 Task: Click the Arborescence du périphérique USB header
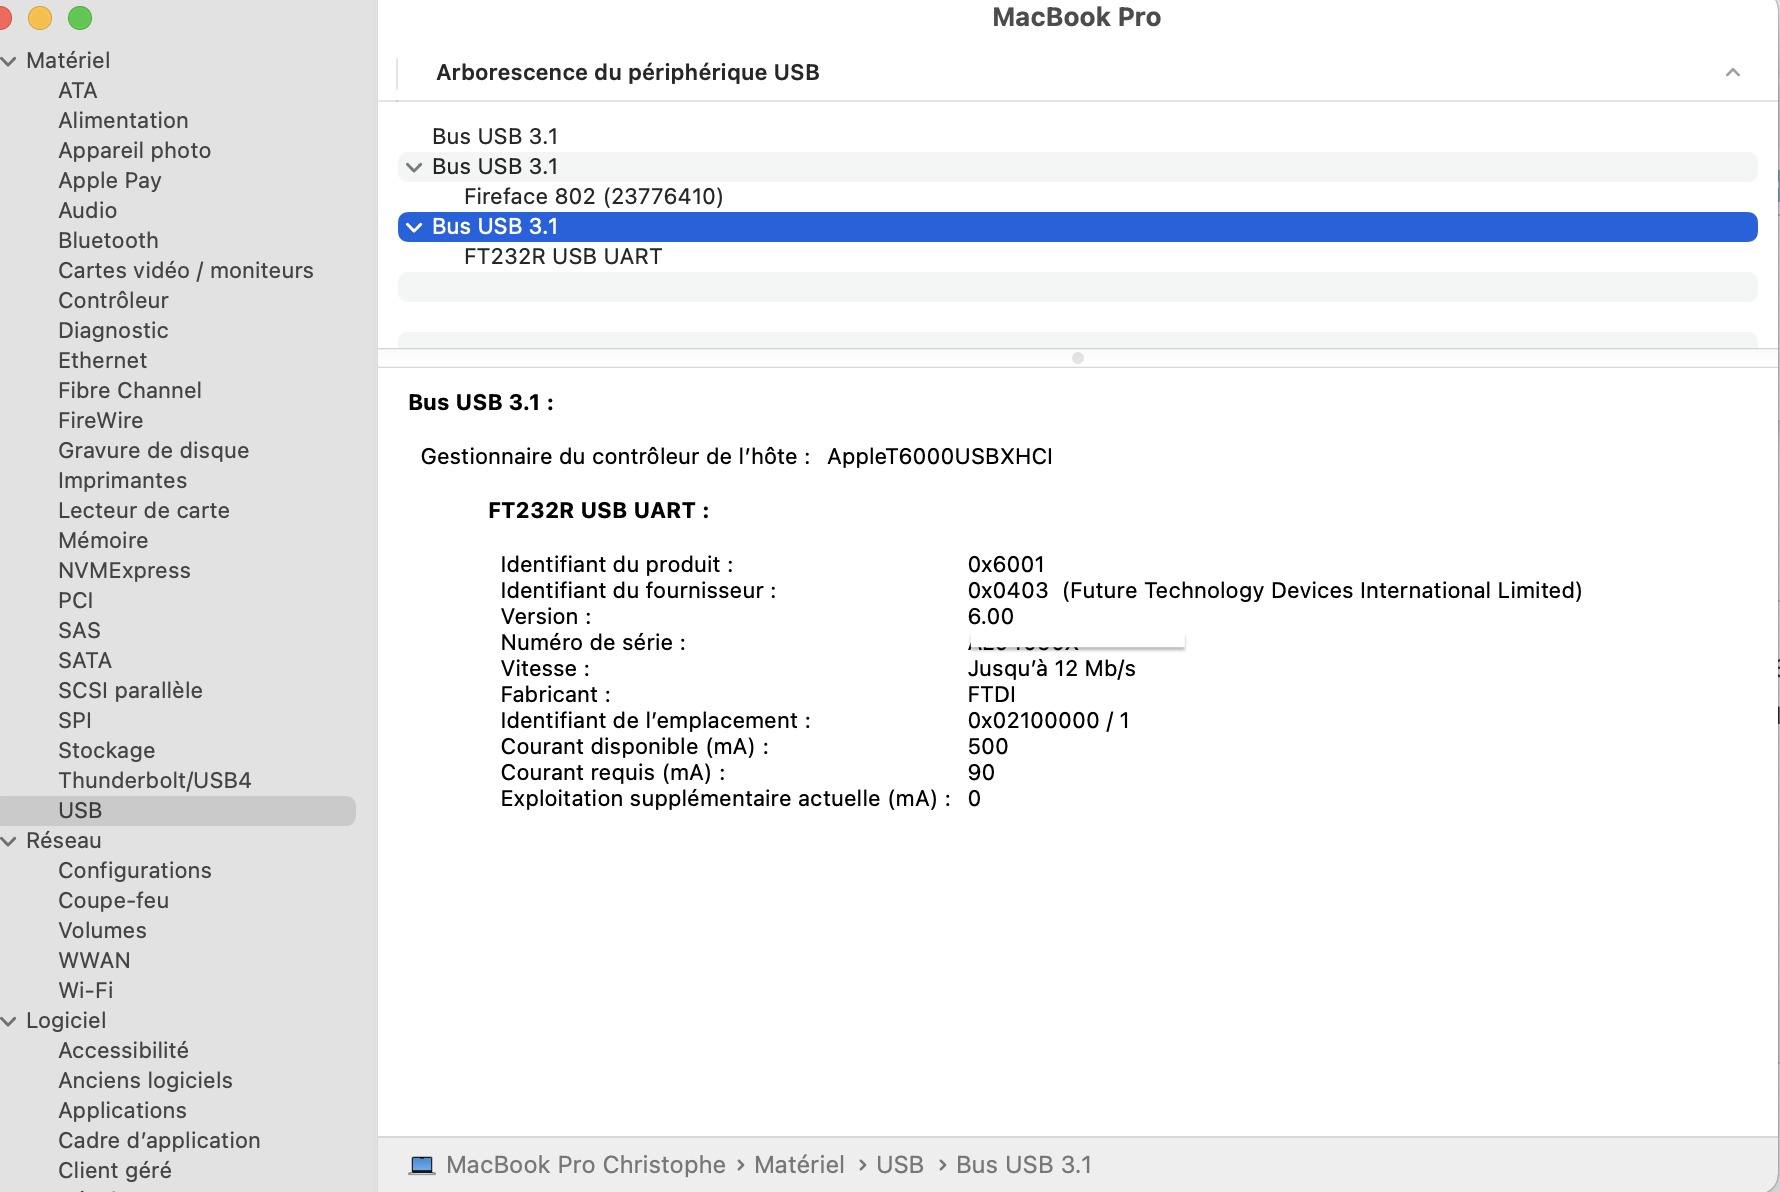pyautogui.click(x=628, y=72)
